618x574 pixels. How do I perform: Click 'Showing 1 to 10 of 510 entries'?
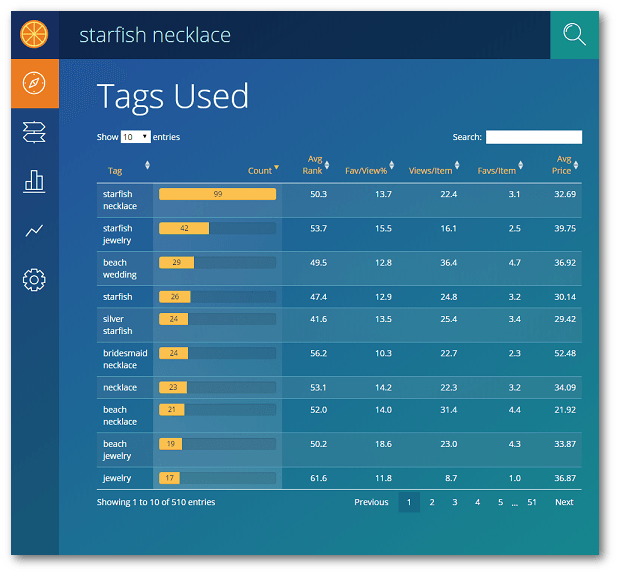point(156,502)
